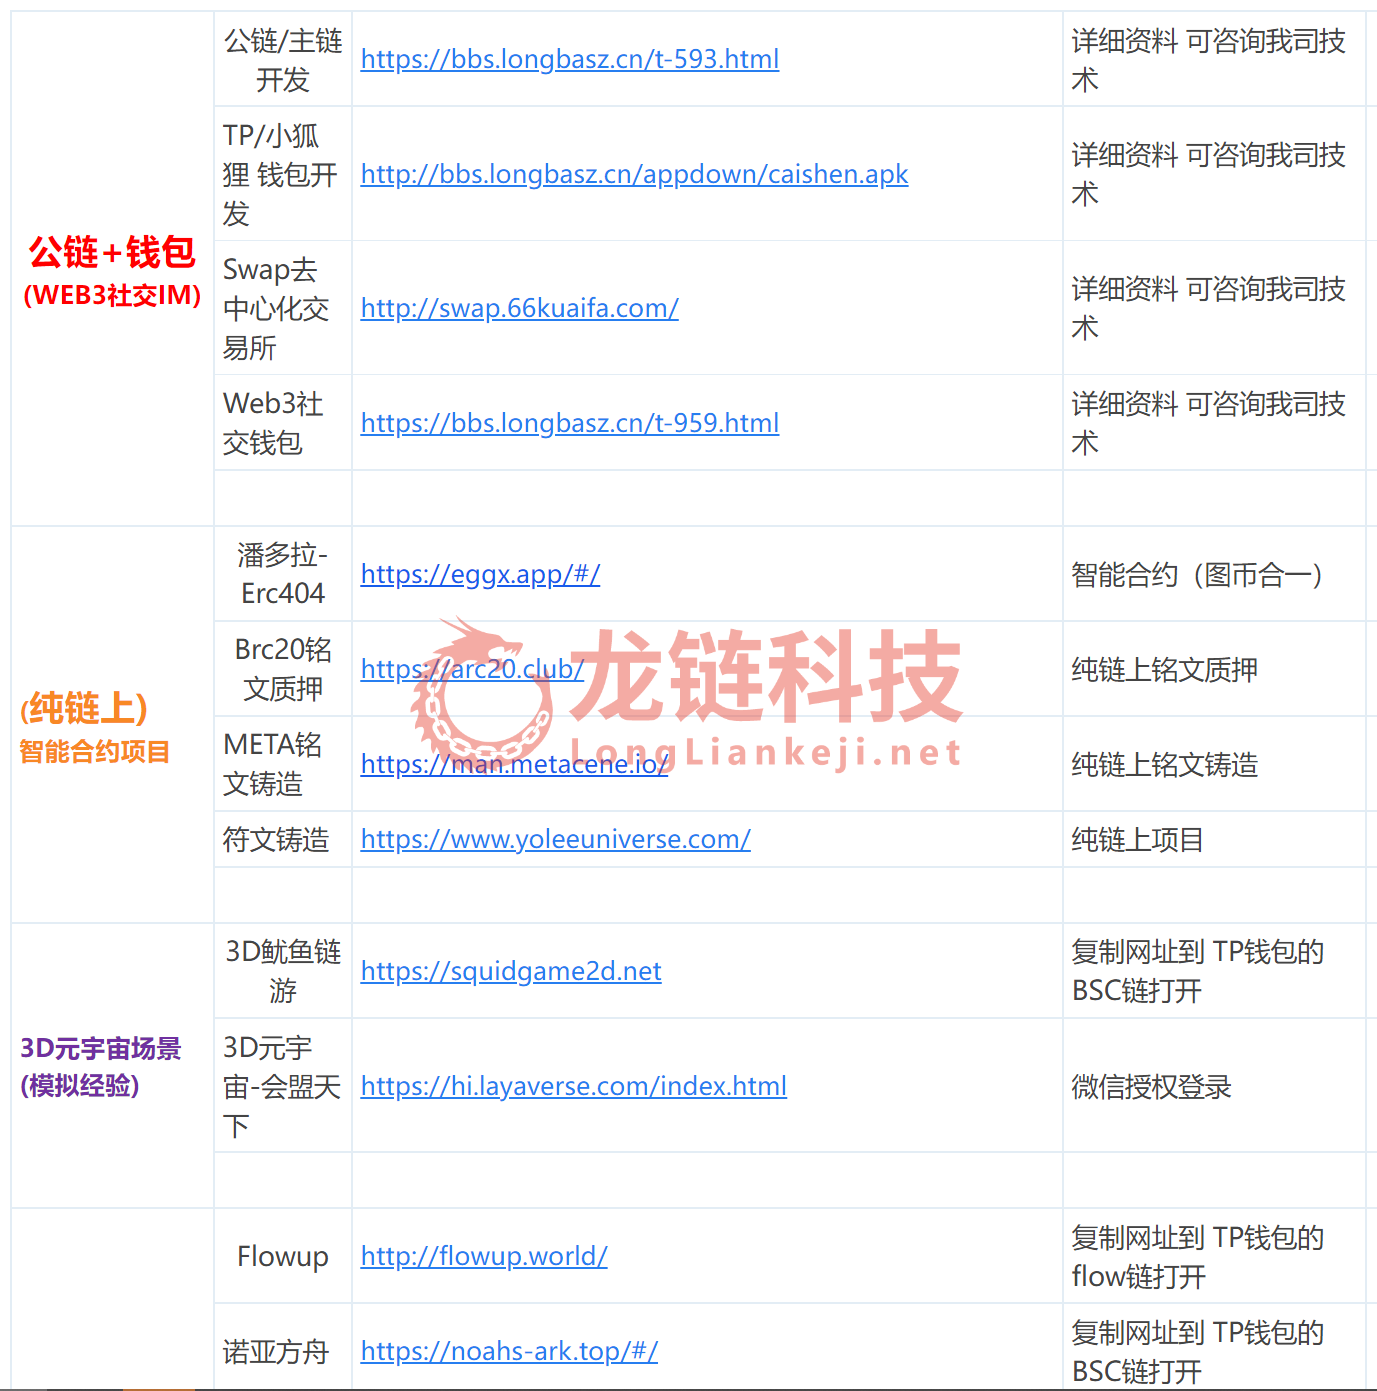Select the 纯链上铭文质押 description
This screenshot has width=1377, height=1391.
1165,670
